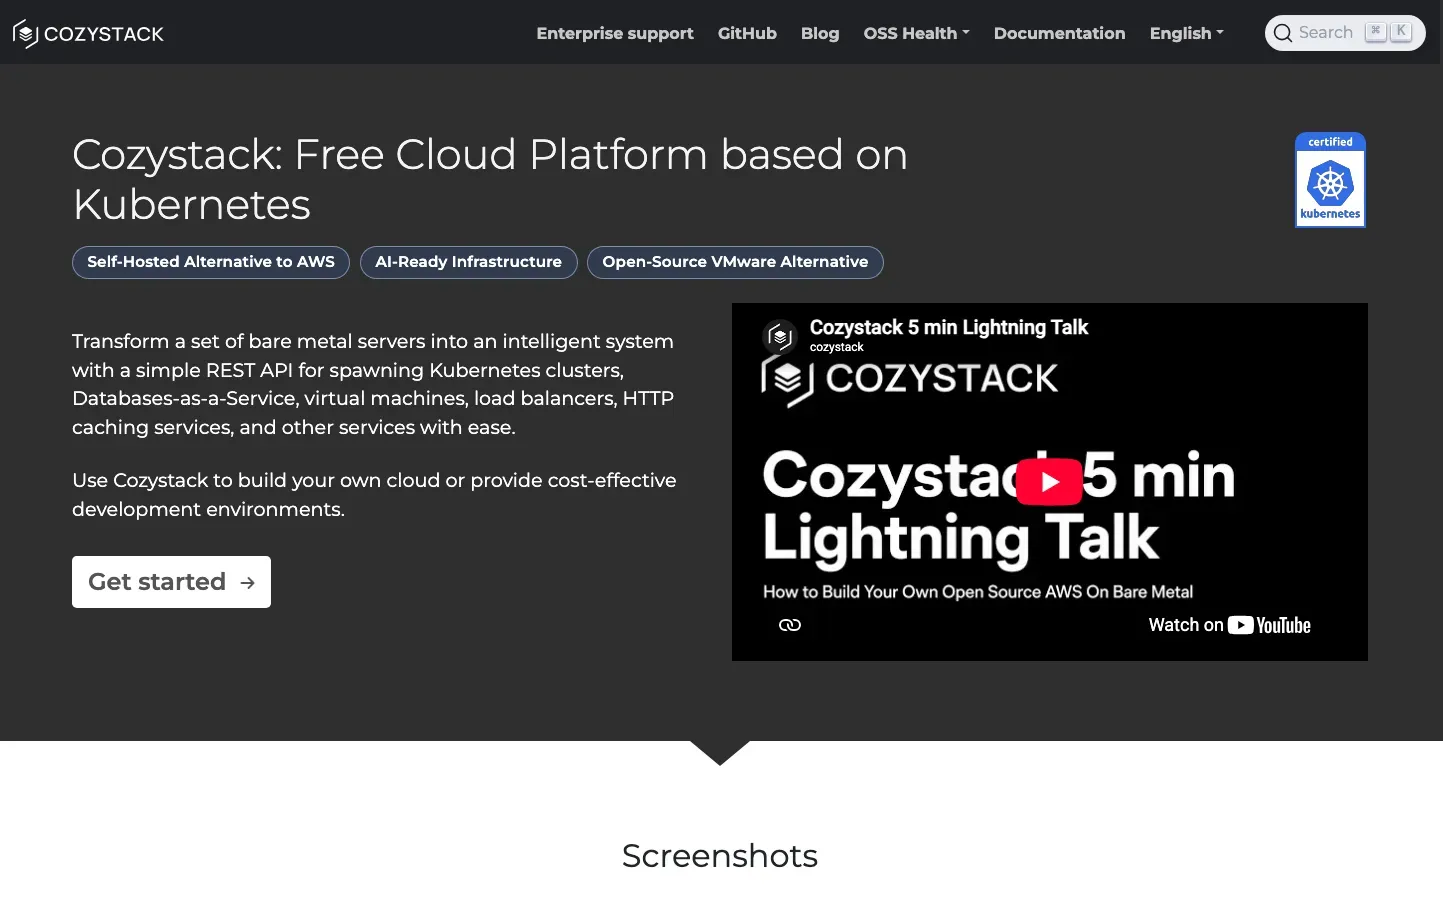Click the cozystack channel avatar in video

[780, 337]
